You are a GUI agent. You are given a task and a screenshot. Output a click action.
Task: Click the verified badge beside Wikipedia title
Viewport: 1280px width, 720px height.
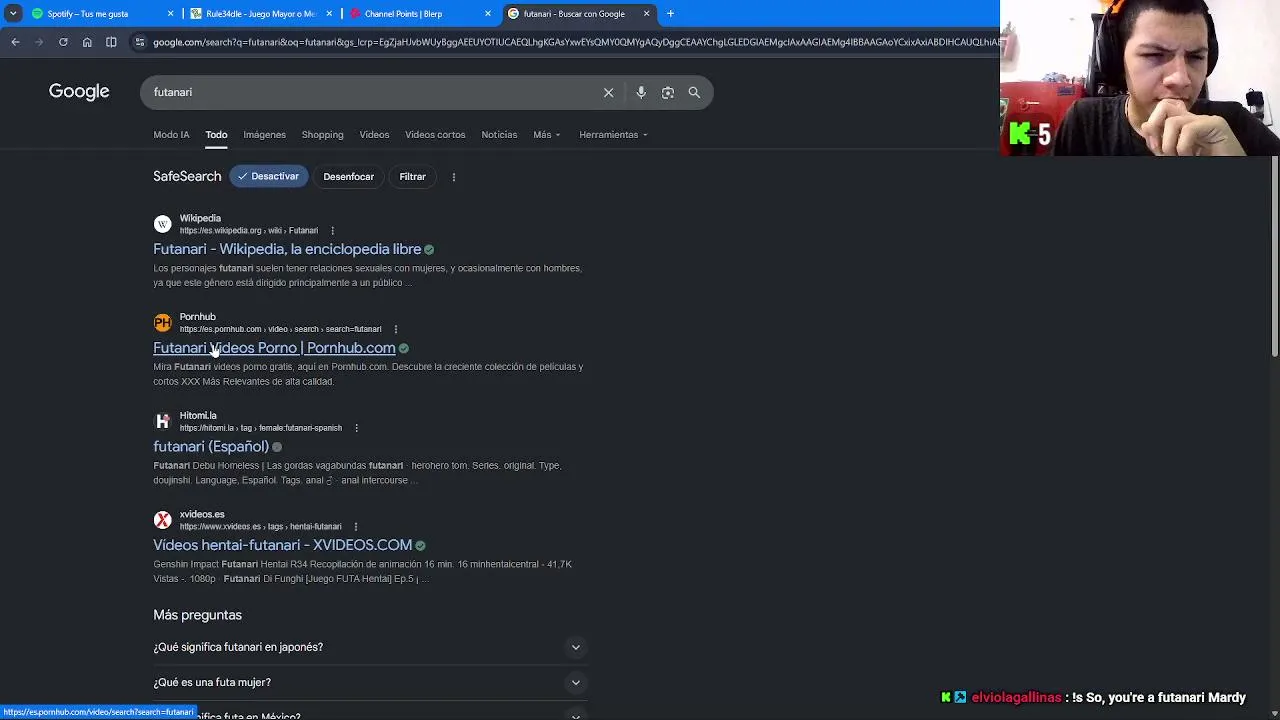[x=429, y=249]
